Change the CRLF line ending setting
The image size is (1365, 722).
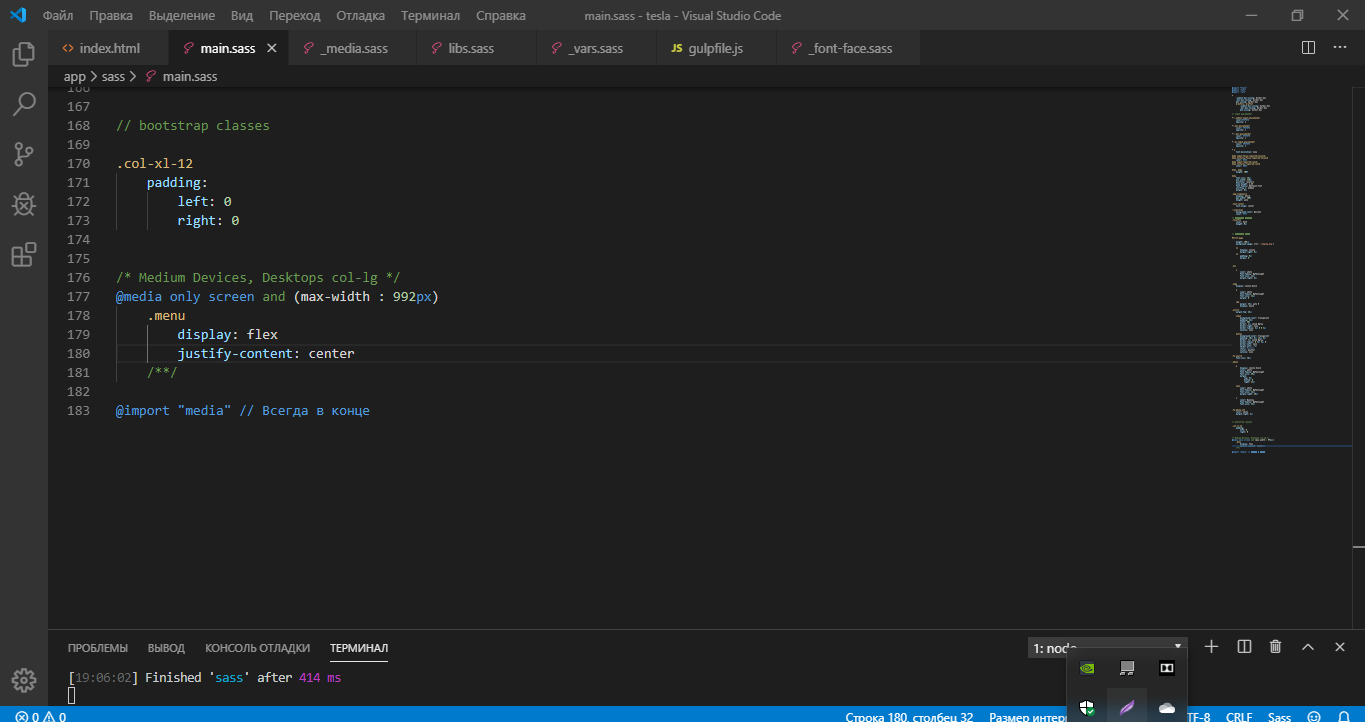[x=1239, y=716]
